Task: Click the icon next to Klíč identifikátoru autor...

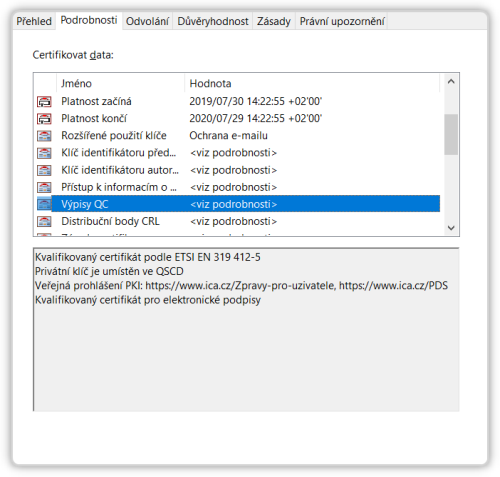Action: [44, 170]
